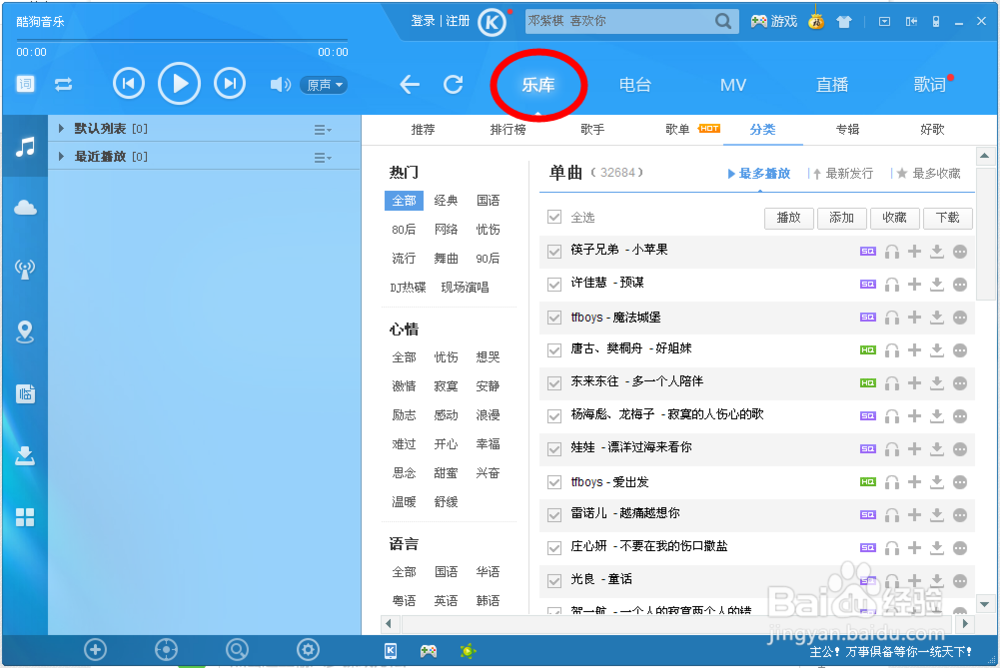Expand the 最近播放 playlist
1000x668 pixels.
[x=61, y=156]
